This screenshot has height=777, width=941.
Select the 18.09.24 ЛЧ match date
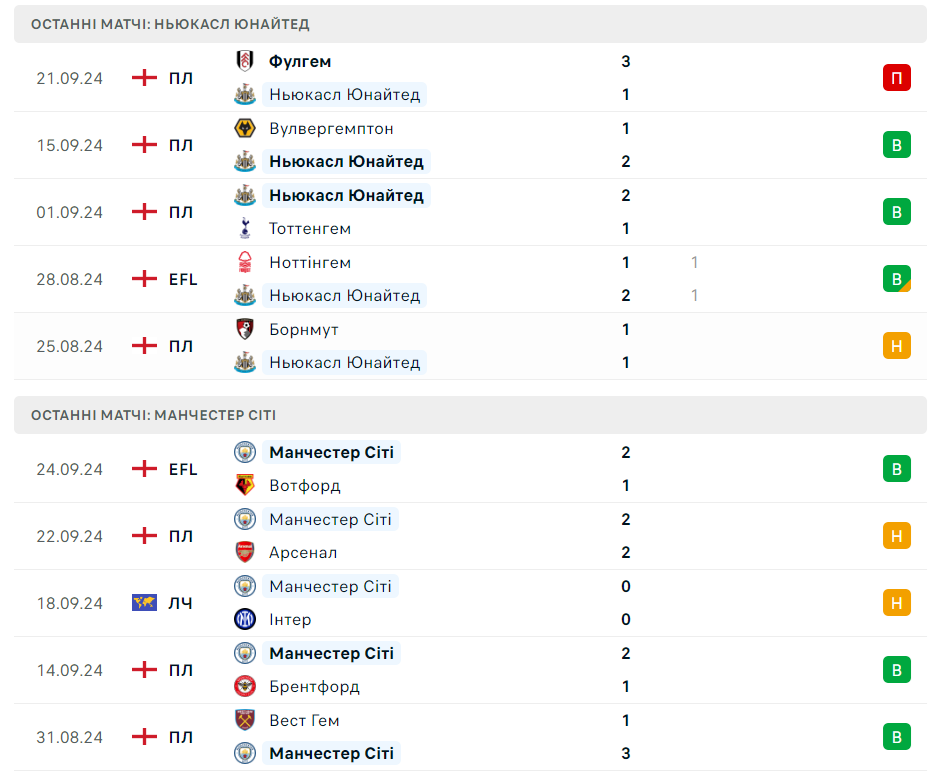tap(70, 603)
